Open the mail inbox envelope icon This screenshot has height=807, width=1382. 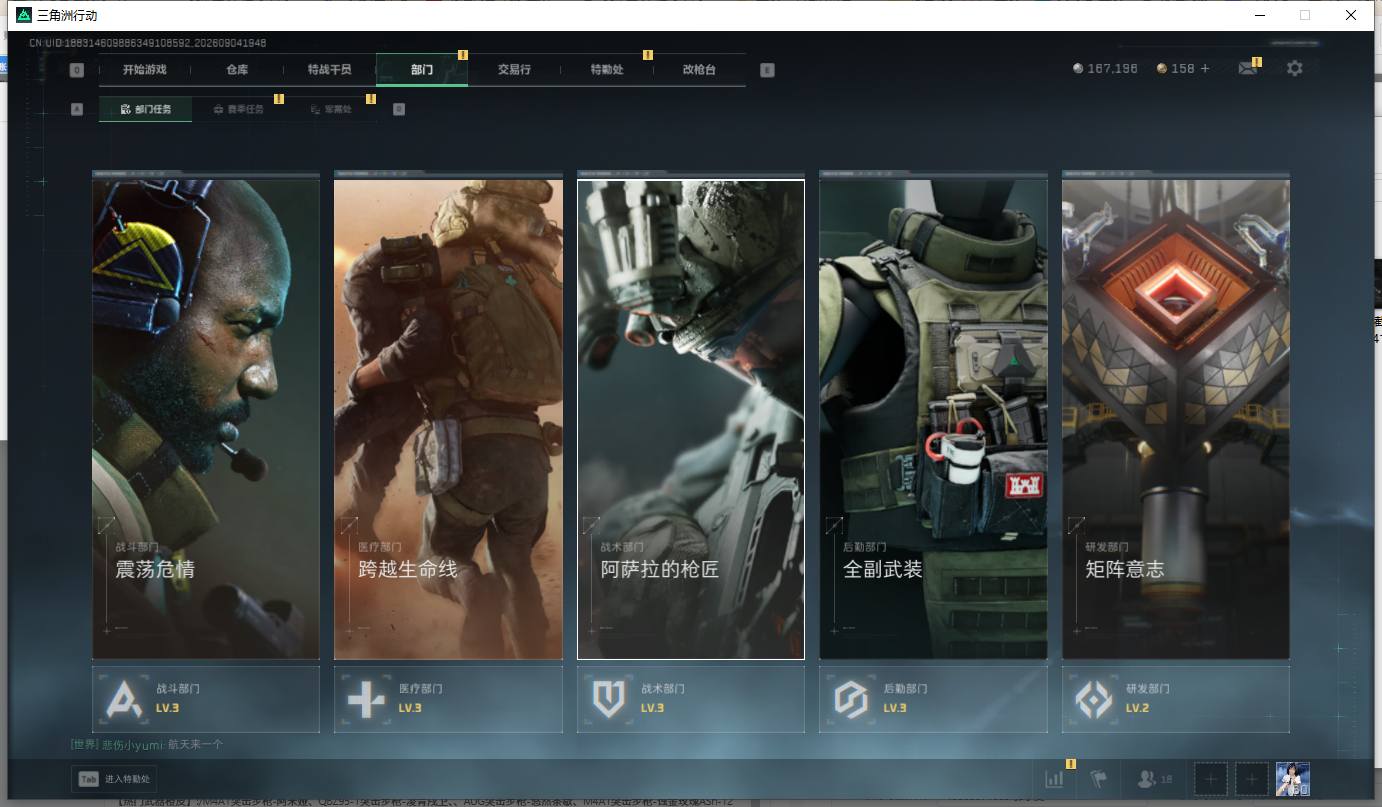click(1247, 69)
